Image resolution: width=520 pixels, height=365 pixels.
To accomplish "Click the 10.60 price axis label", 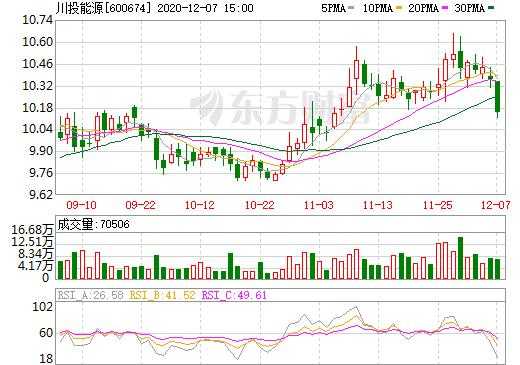I will coord(37,42).
